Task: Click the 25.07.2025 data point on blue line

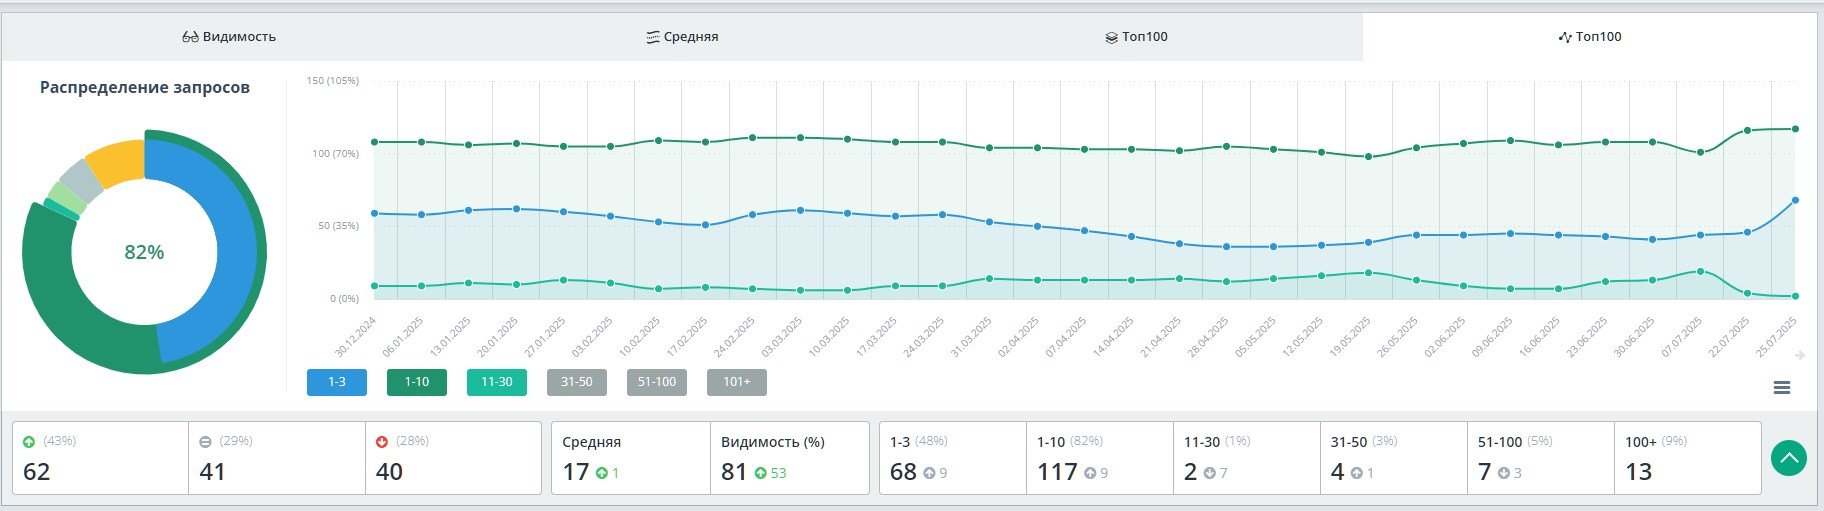Action: click(1795, 201)
